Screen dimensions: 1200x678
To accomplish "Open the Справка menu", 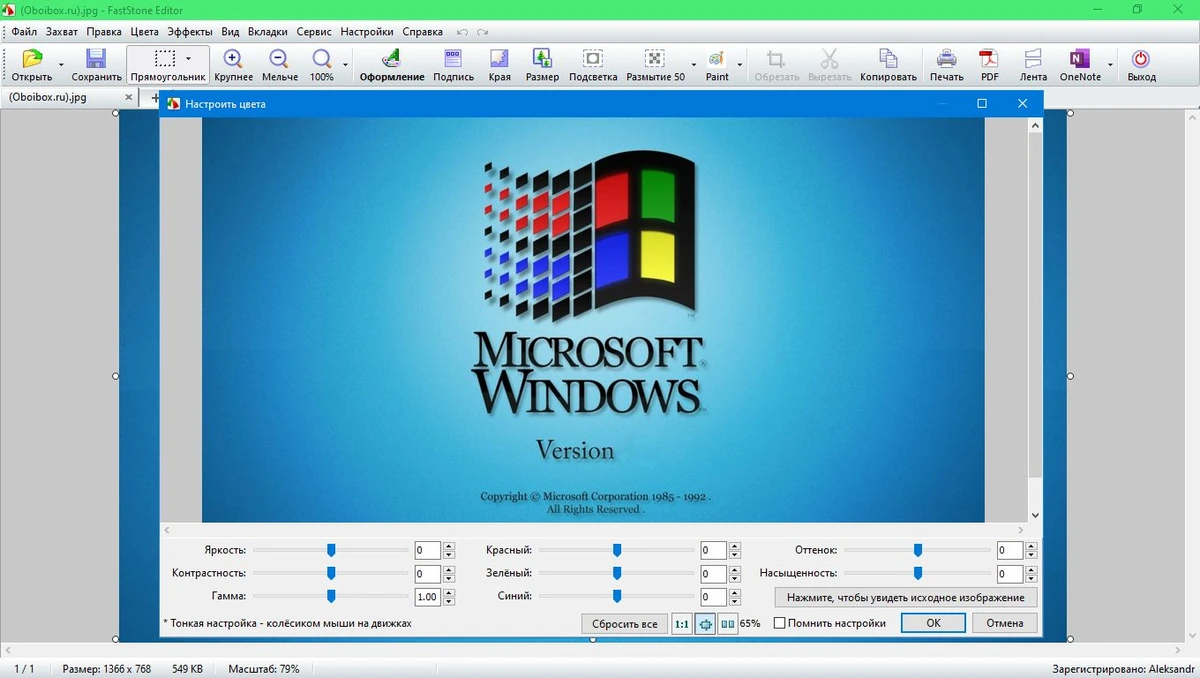I will pos(422,32).
